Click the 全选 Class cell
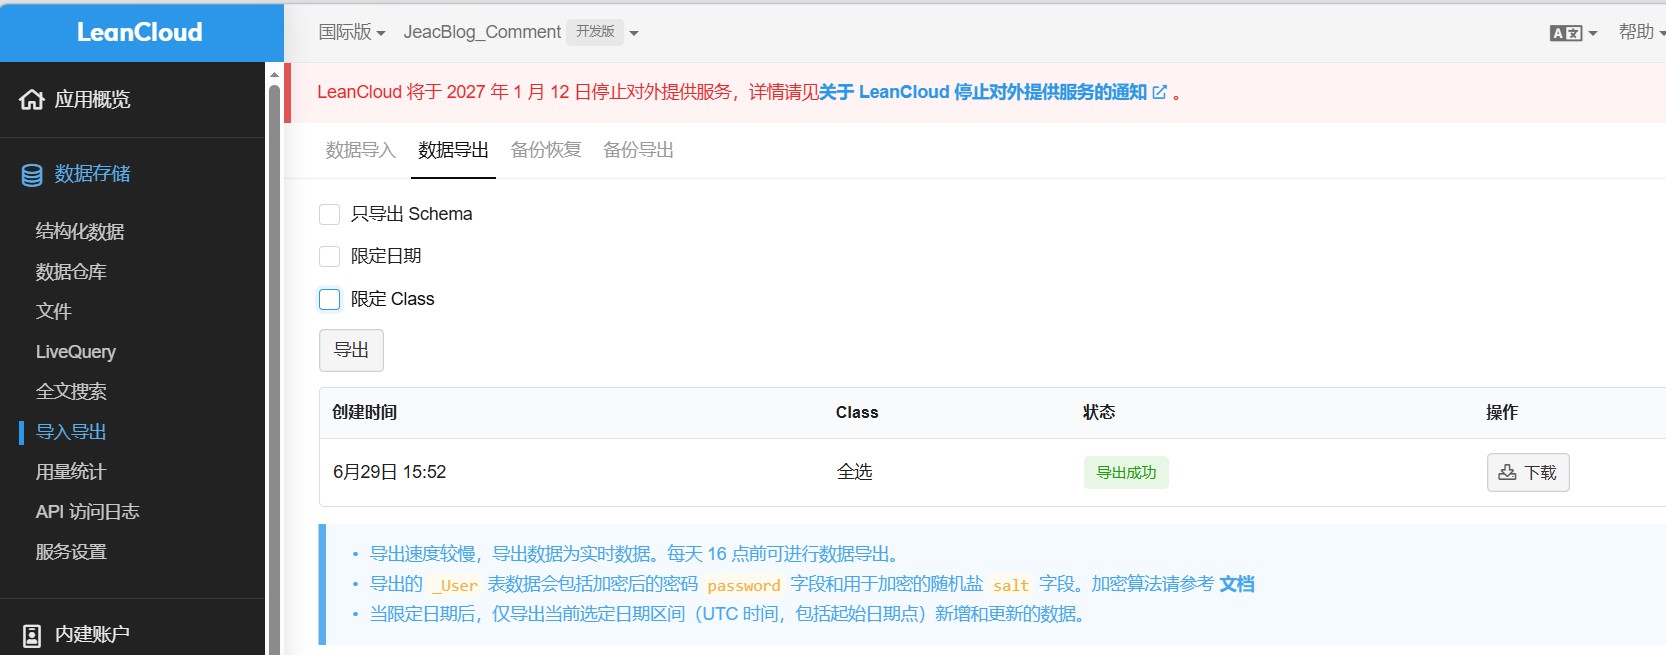Image resolution: width=1666 pixels, height=655 pixels. pyautogui.click(x=855, y=472)
